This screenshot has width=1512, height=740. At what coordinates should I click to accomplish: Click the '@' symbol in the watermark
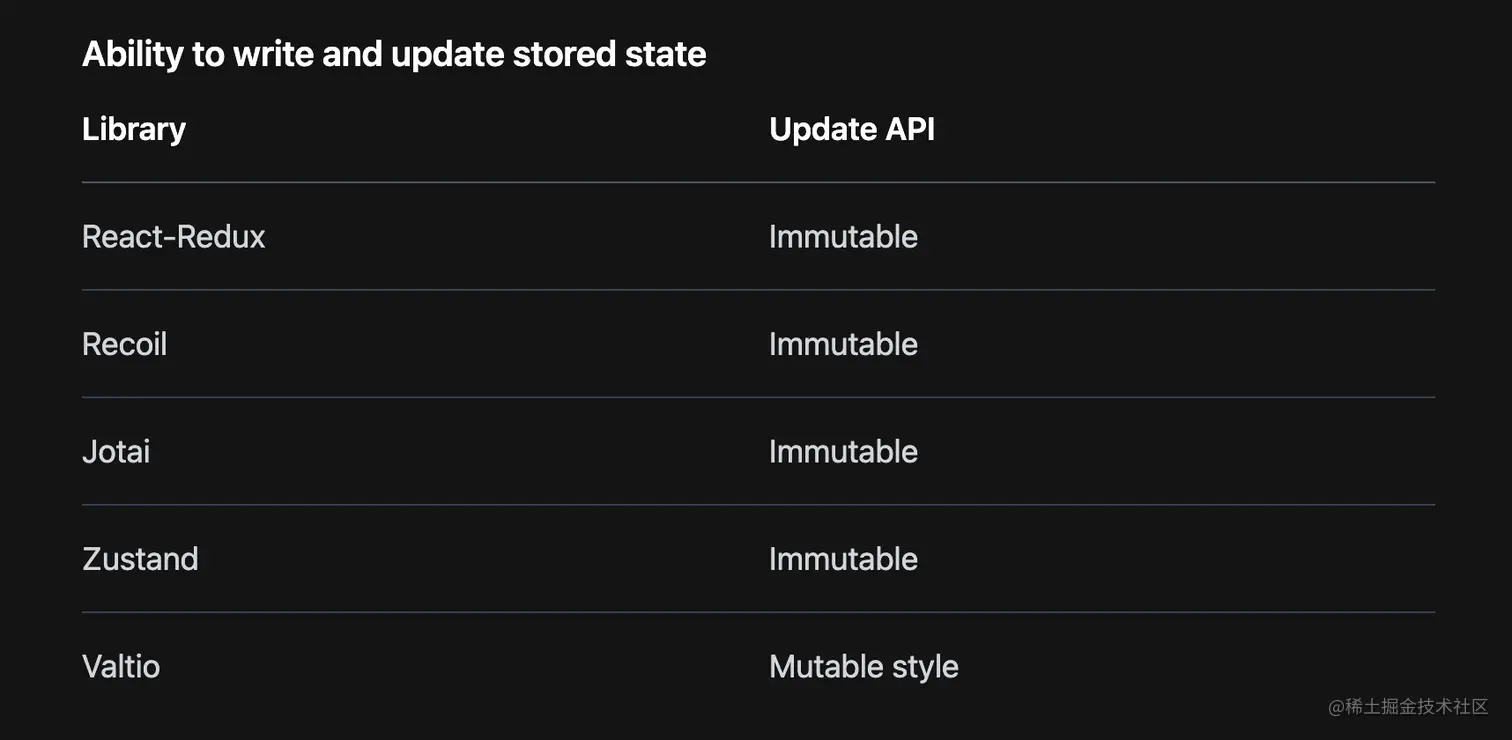1336,708
